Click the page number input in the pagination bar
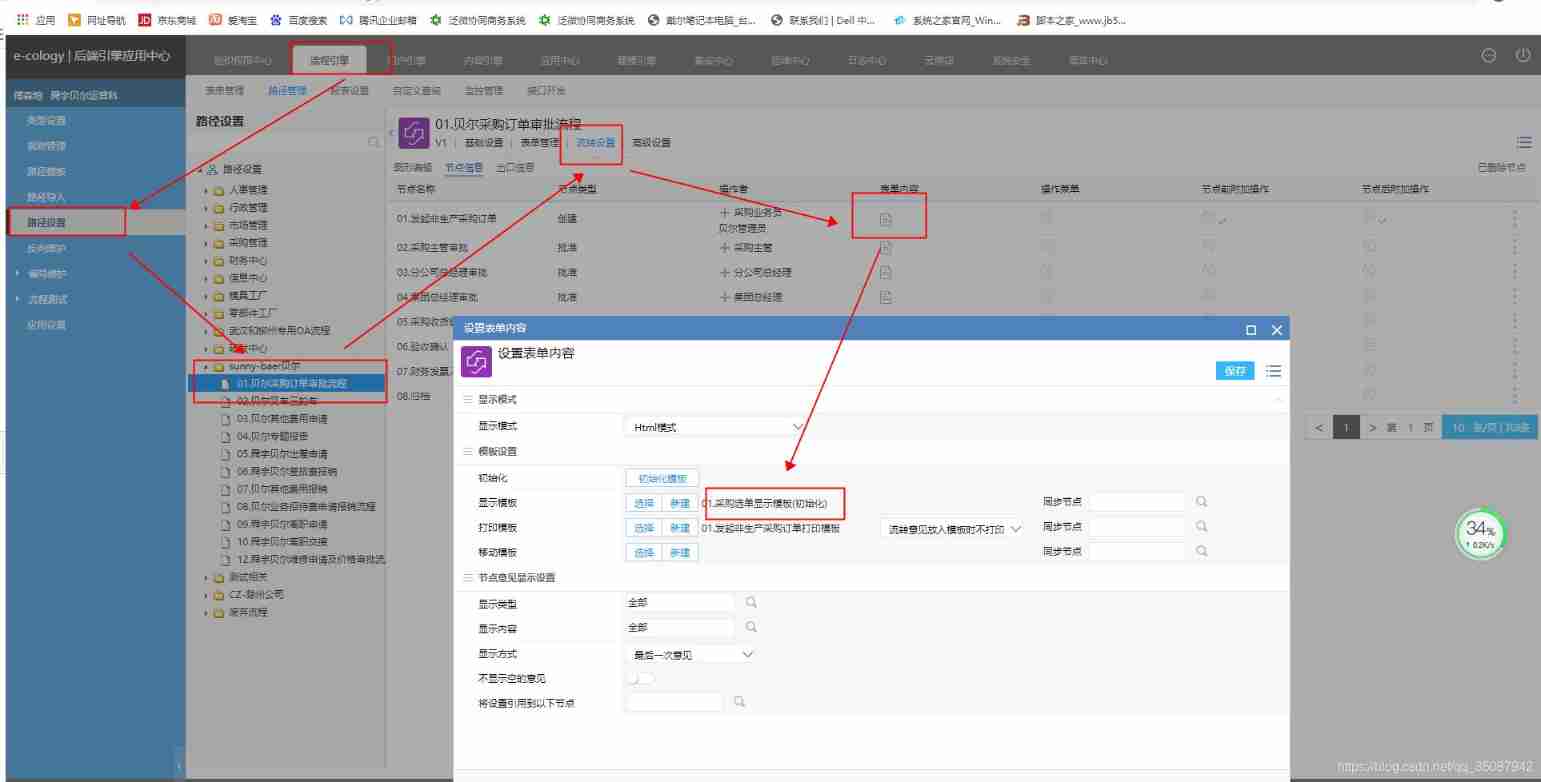Image resolution: width=1541 pixels, height=782 pixels. click(1346, 426)
